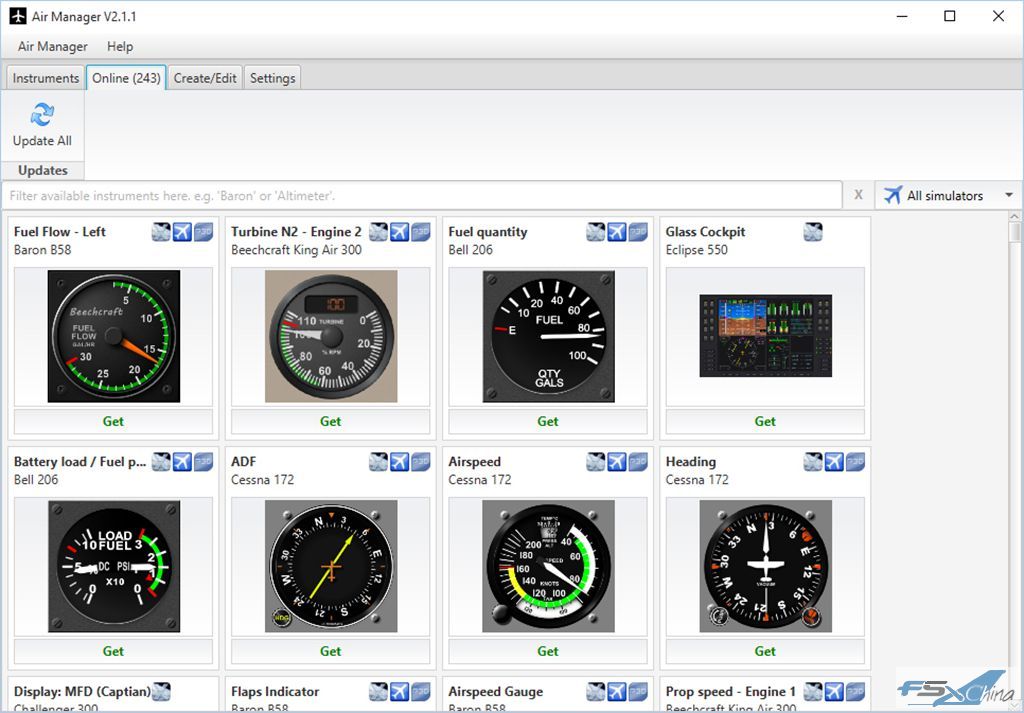1024x713 pixels.
Task: Click the 'Eclipse 550' aircraft label
Action: pyautogui.click(x=696, y=249)
